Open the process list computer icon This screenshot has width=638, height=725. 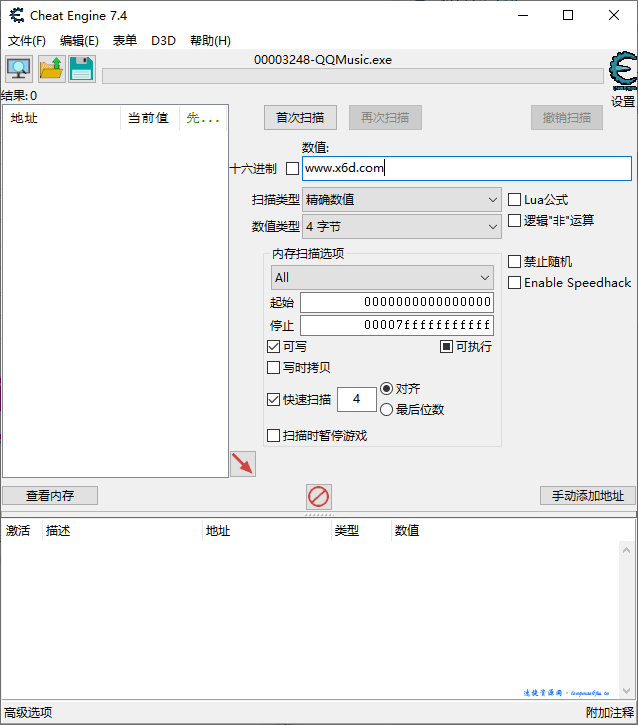point(19,69)
